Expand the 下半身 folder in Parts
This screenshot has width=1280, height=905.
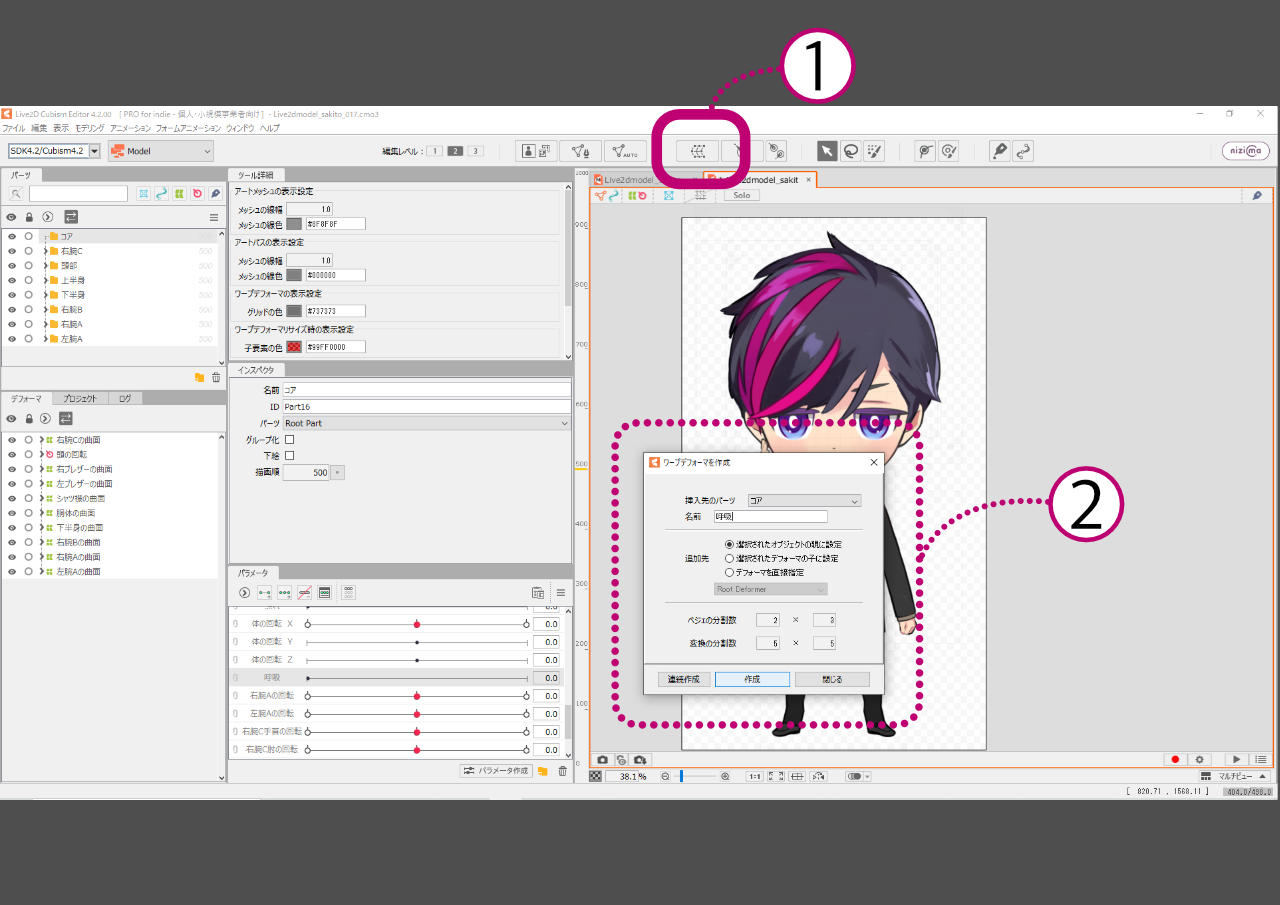(x=45, y=295)
